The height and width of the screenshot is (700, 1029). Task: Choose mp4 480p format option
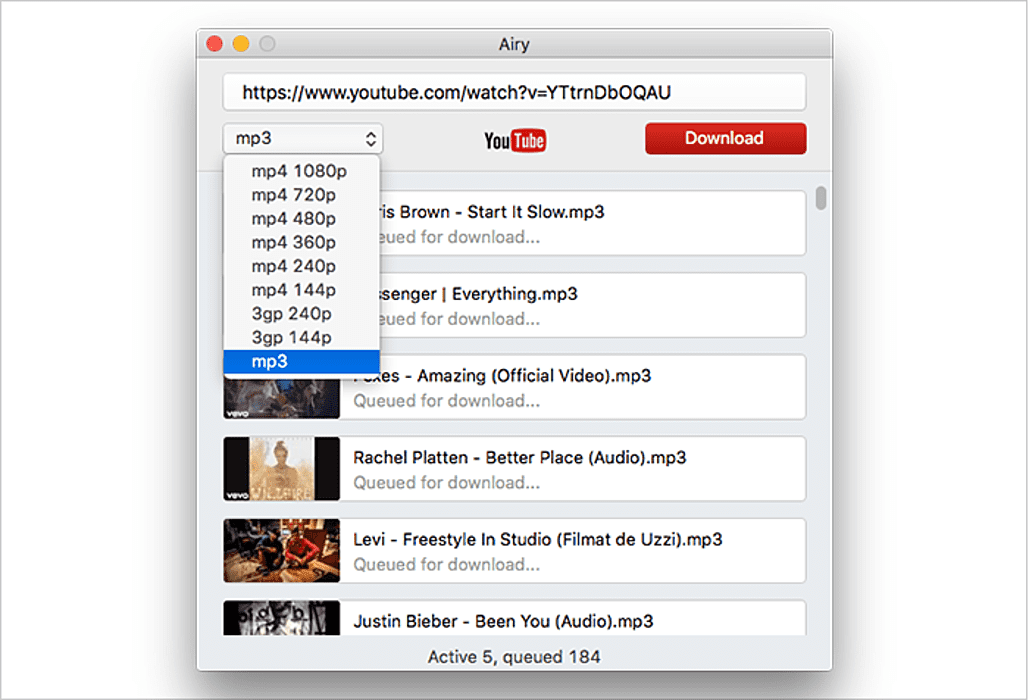[301, 218]
